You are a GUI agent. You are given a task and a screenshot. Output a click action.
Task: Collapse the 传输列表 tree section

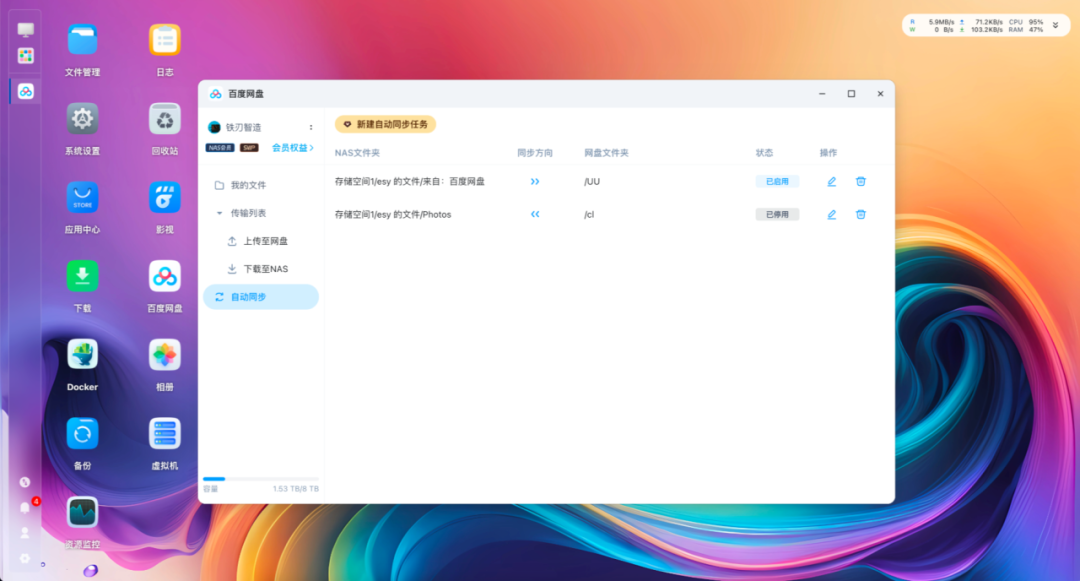pos(219,213)
